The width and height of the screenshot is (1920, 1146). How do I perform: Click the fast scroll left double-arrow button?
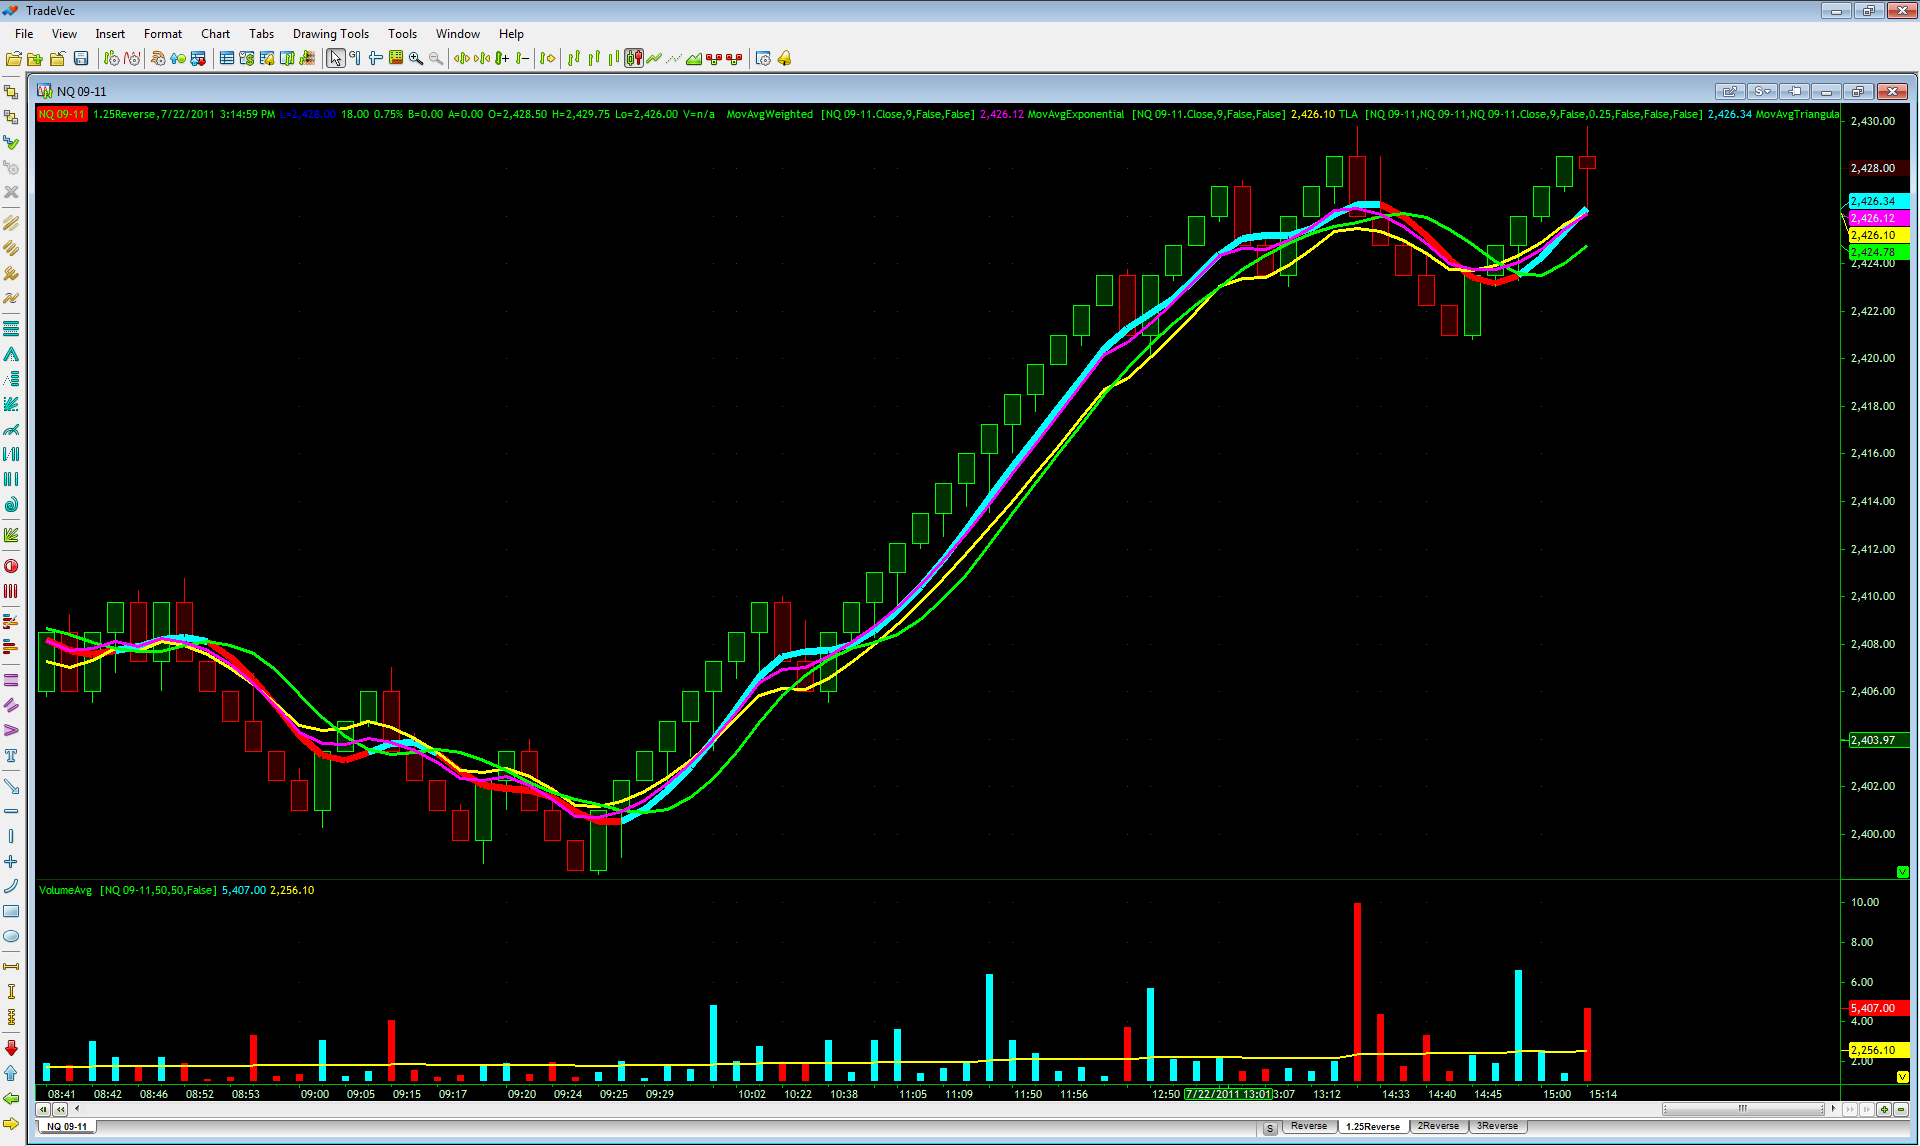point(60,1109)
